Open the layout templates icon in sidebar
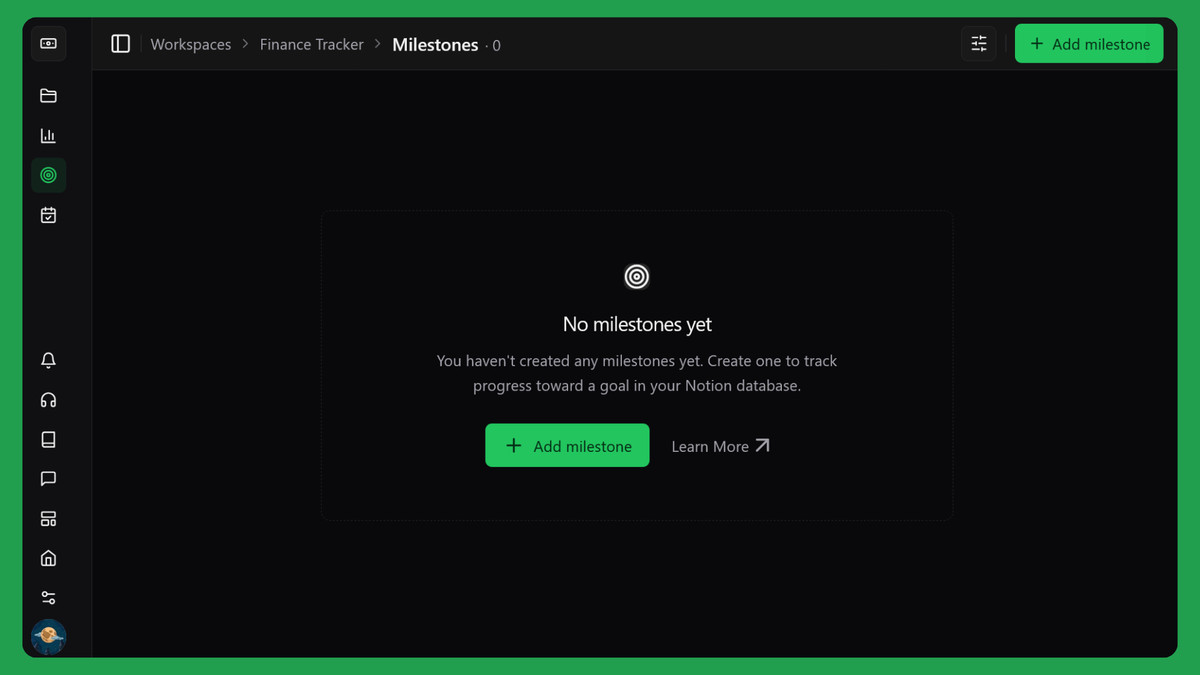This screenshot has width=1200, height=675. 48,518
